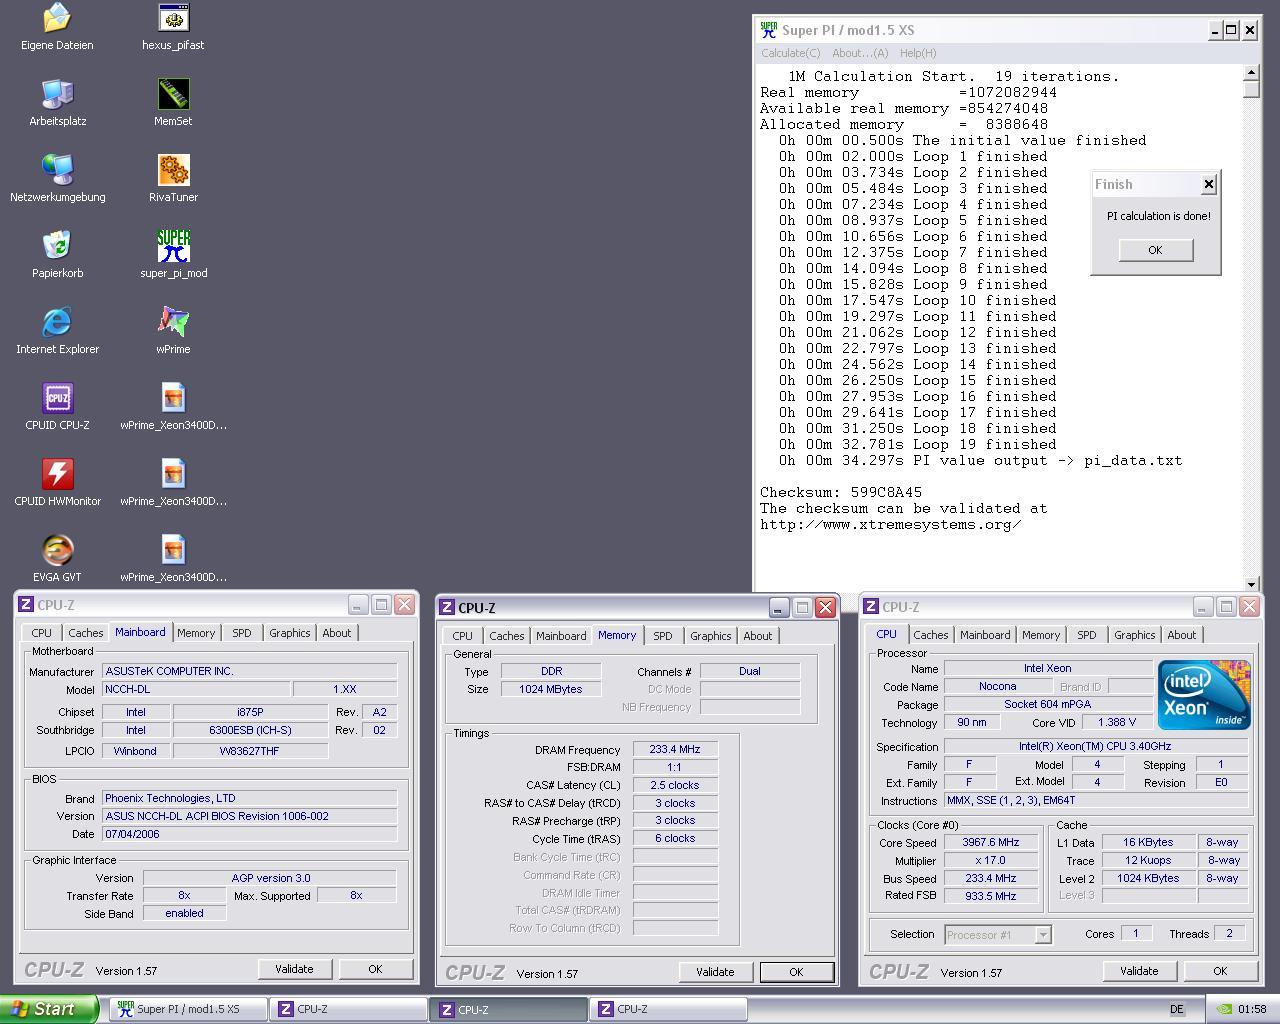Image resolution: width=1280 pixels, height=1024 pixels.
Task: Click OK in Mainboard CPU-Z window
Action: point(375,969)
